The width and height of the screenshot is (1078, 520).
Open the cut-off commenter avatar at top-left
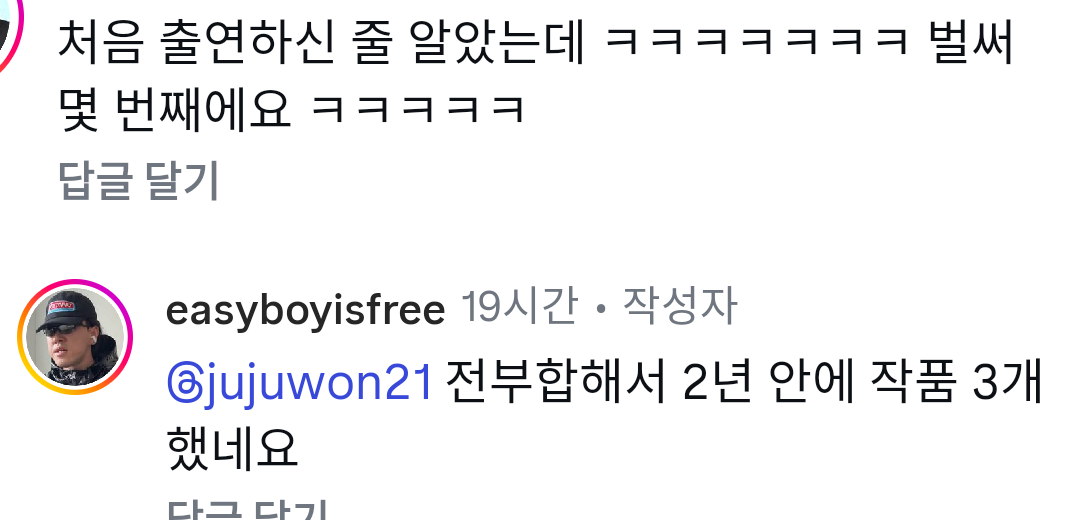tap(10, 31)
